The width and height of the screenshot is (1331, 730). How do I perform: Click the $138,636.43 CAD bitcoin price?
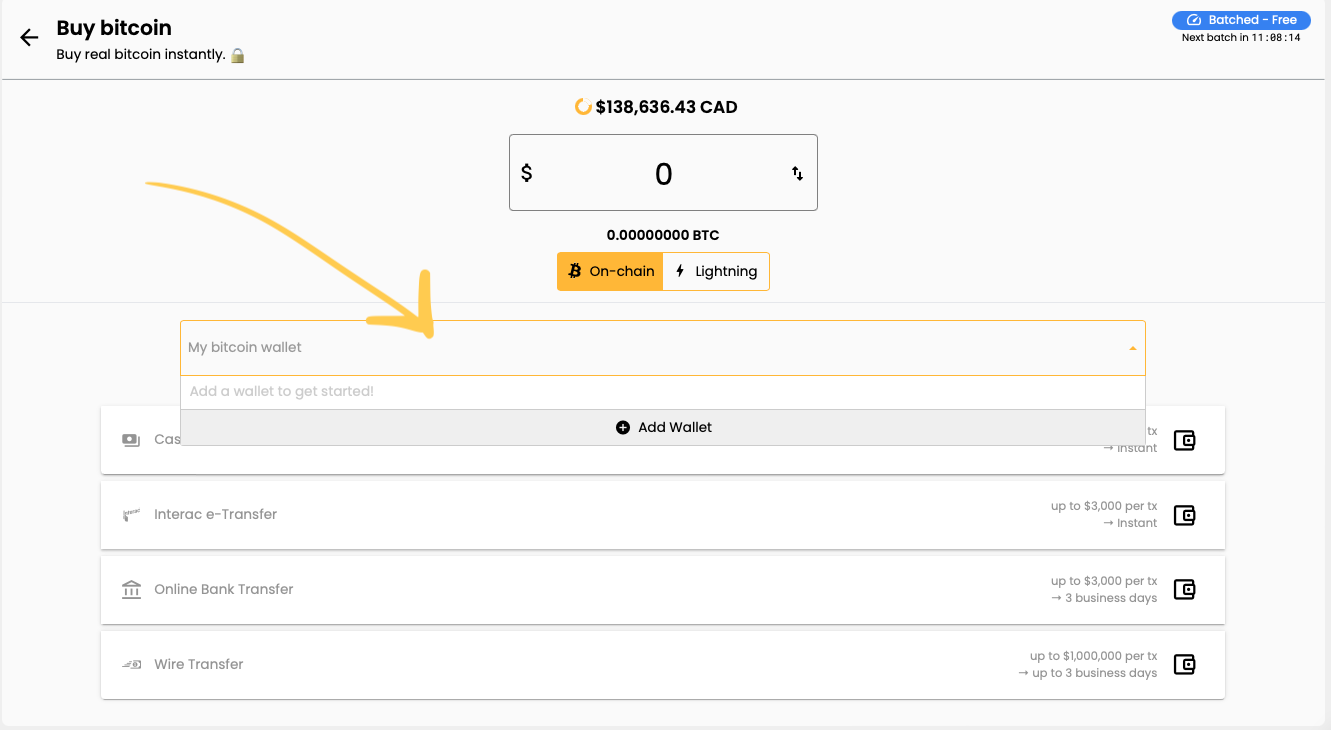[666, 107]
